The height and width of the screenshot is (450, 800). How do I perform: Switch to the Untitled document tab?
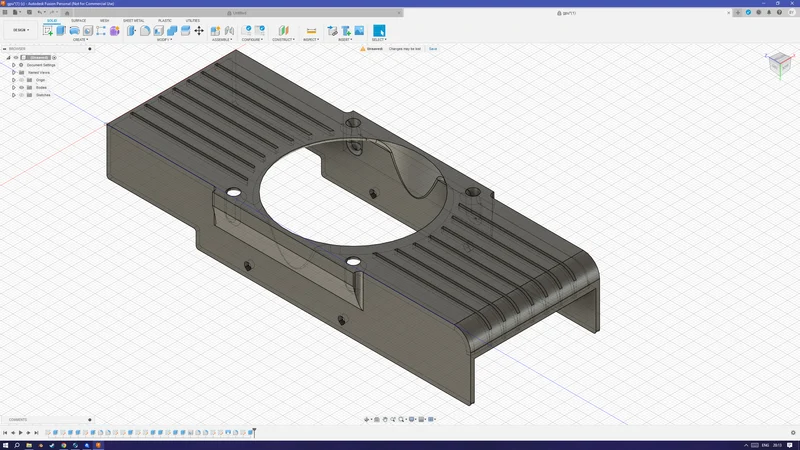tap(238, 13)
